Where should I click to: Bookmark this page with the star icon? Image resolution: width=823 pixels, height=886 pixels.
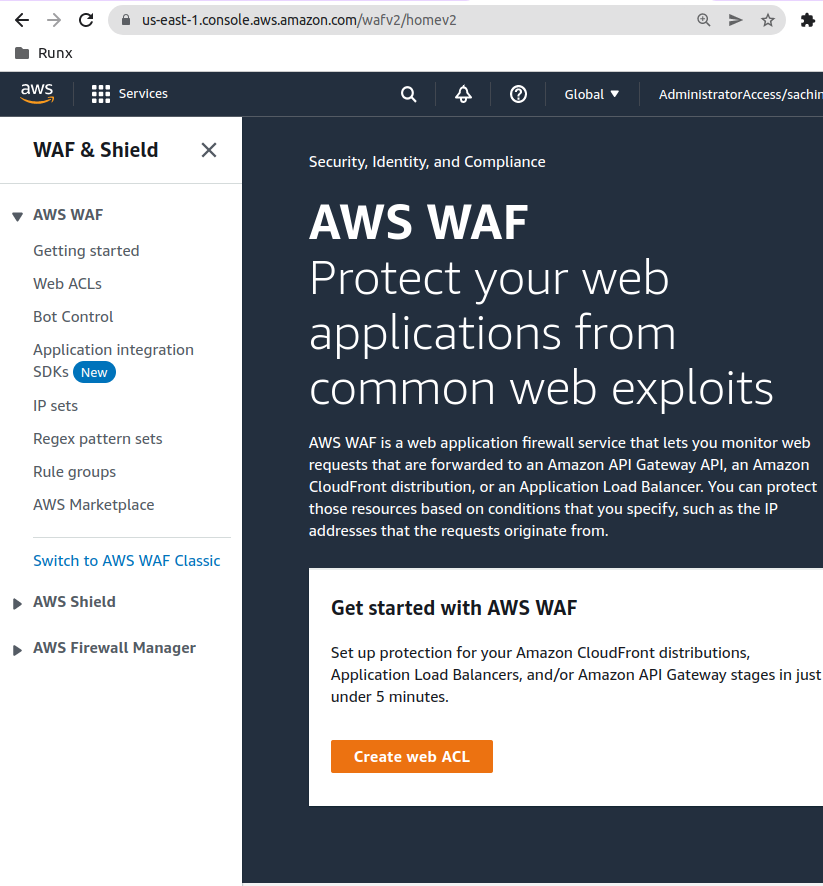pyautogui.click(x=768, y=20)
